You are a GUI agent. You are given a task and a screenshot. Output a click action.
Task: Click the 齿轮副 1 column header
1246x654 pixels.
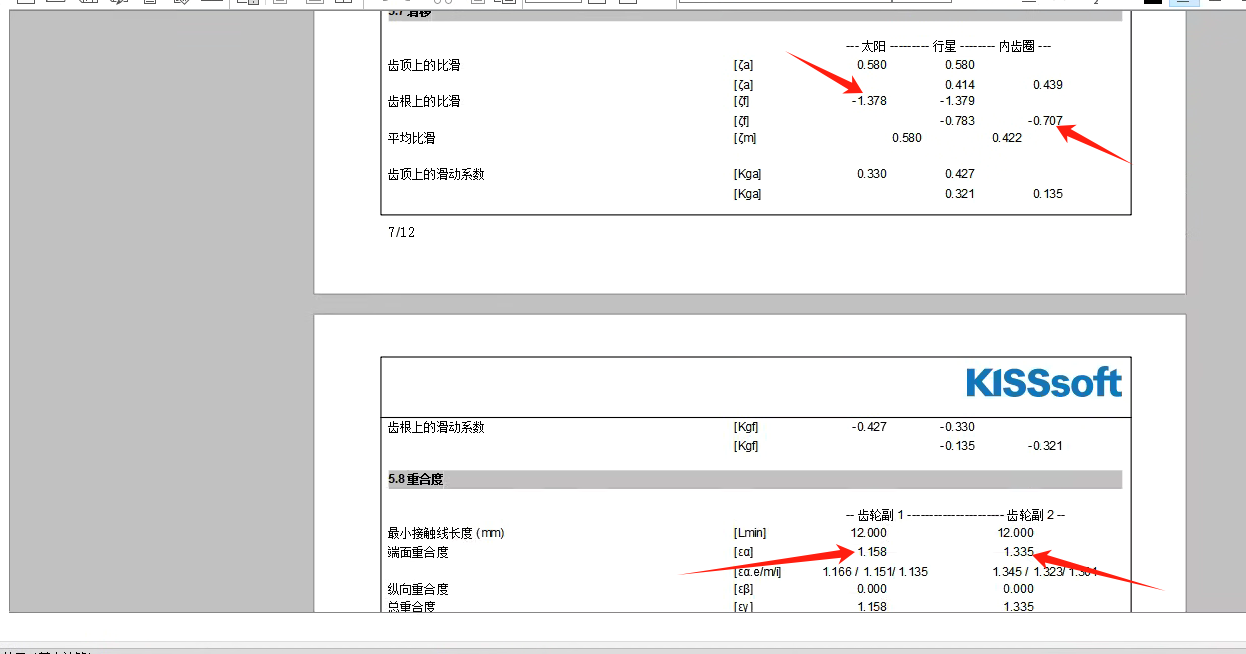click(x=880, y=515)
